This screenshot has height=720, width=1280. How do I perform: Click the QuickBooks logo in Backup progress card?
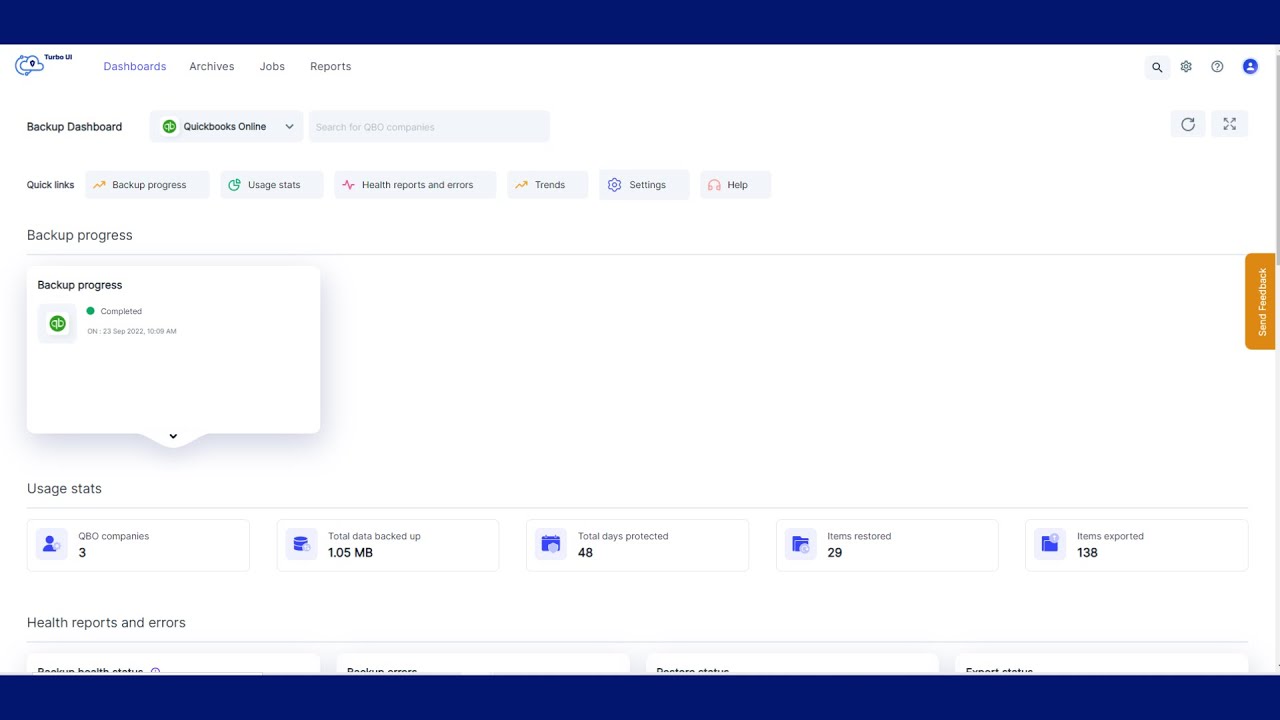click(57, 323)
